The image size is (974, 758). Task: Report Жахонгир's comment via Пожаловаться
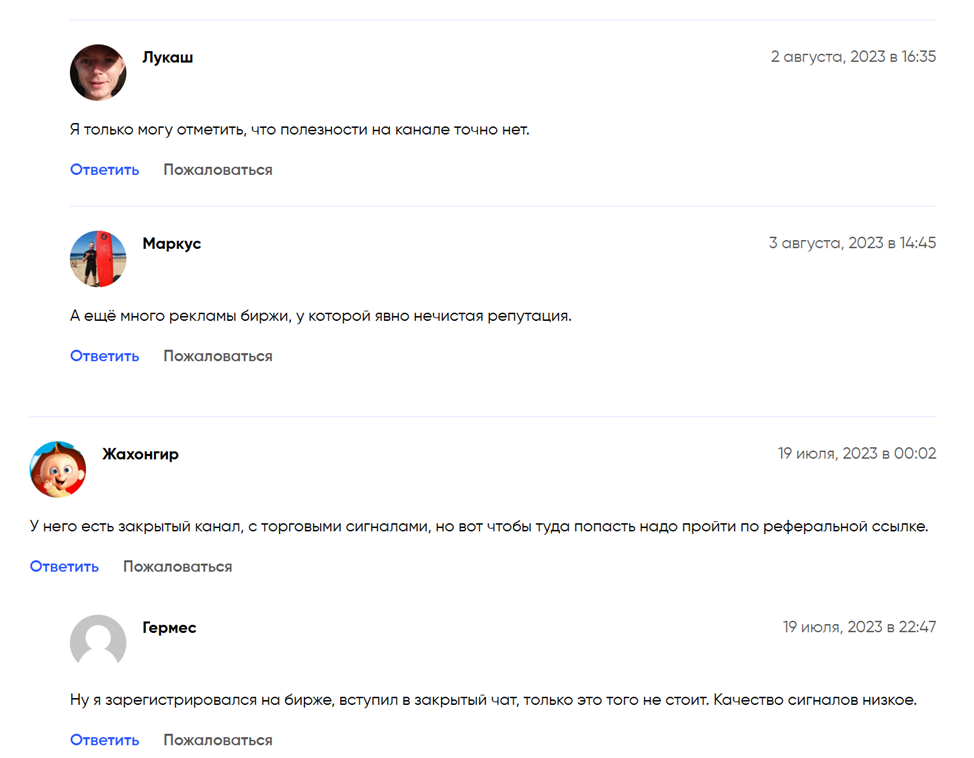[x=178, y=567]
